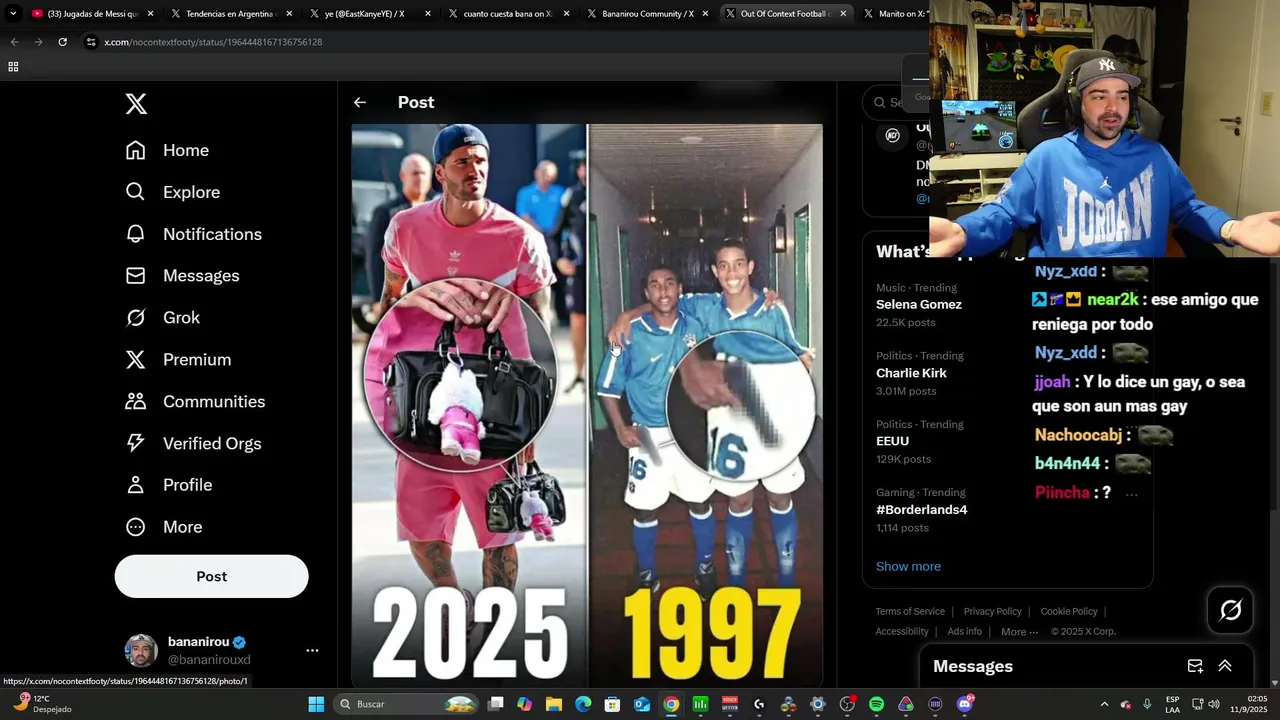The height and width of the screenshot is (720, 1280).
Task: Click the ESP LAA language indicator
Action: coord(1172,704)
